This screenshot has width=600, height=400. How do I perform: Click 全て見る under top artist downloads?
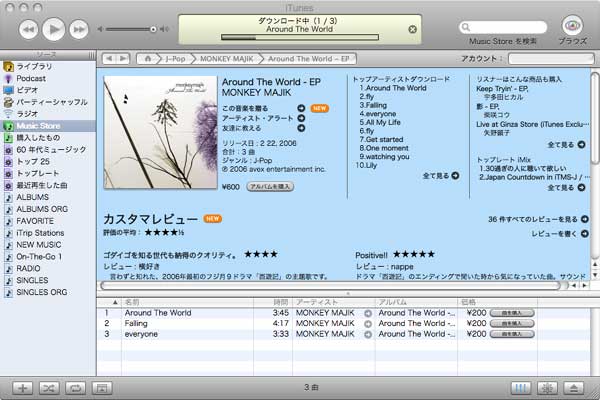pyautogui.click(x=440, y=176)
